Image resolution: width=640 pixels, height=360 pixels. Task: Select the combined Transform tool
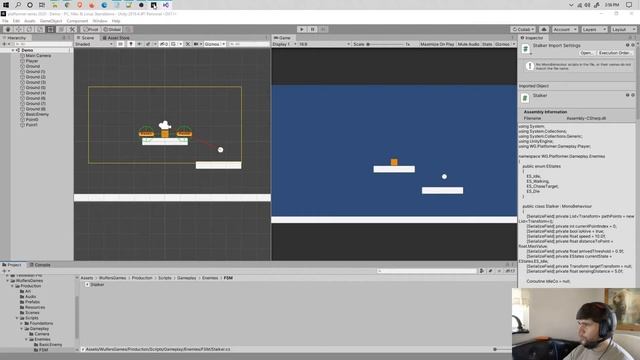click(61, 29)
